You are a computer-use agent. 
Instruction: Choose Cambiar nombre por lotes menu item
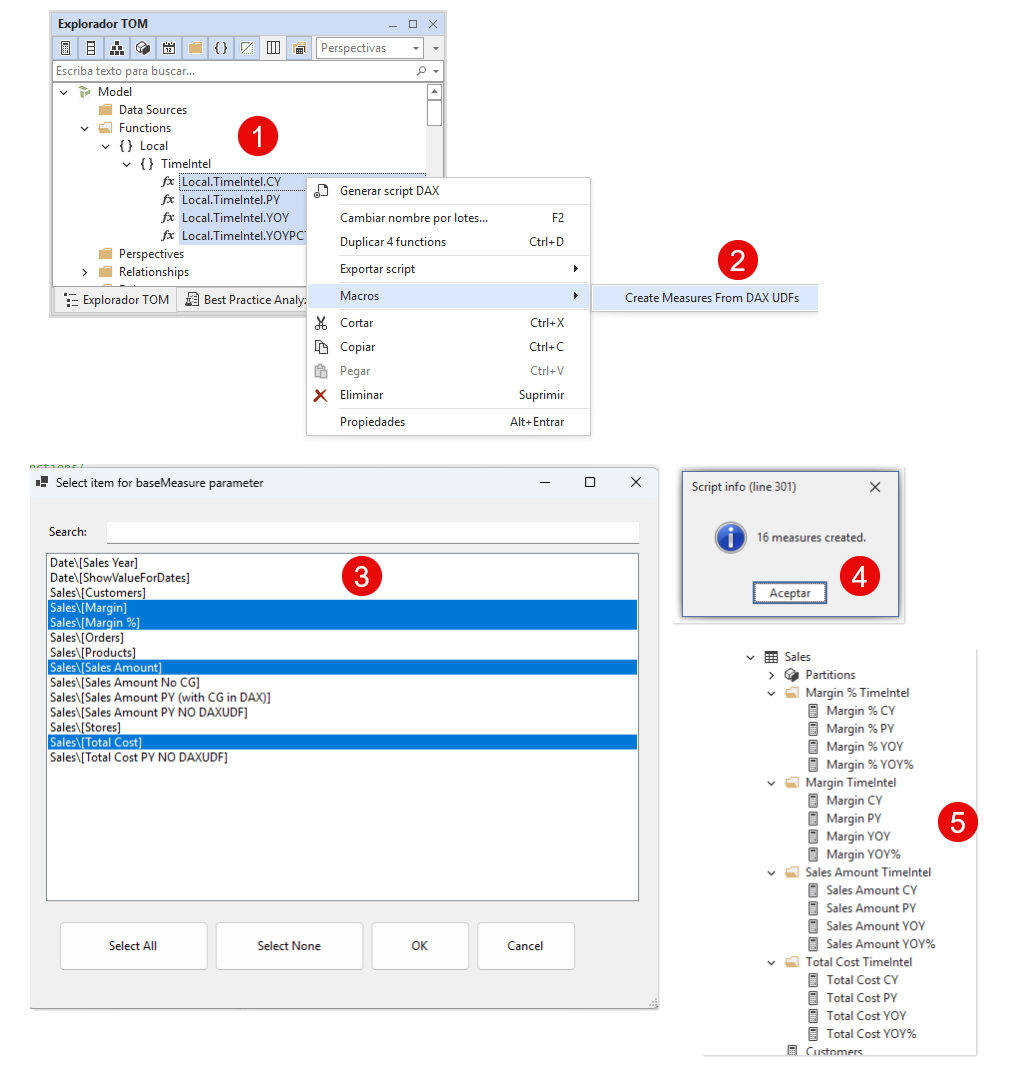tap(448, 218)
